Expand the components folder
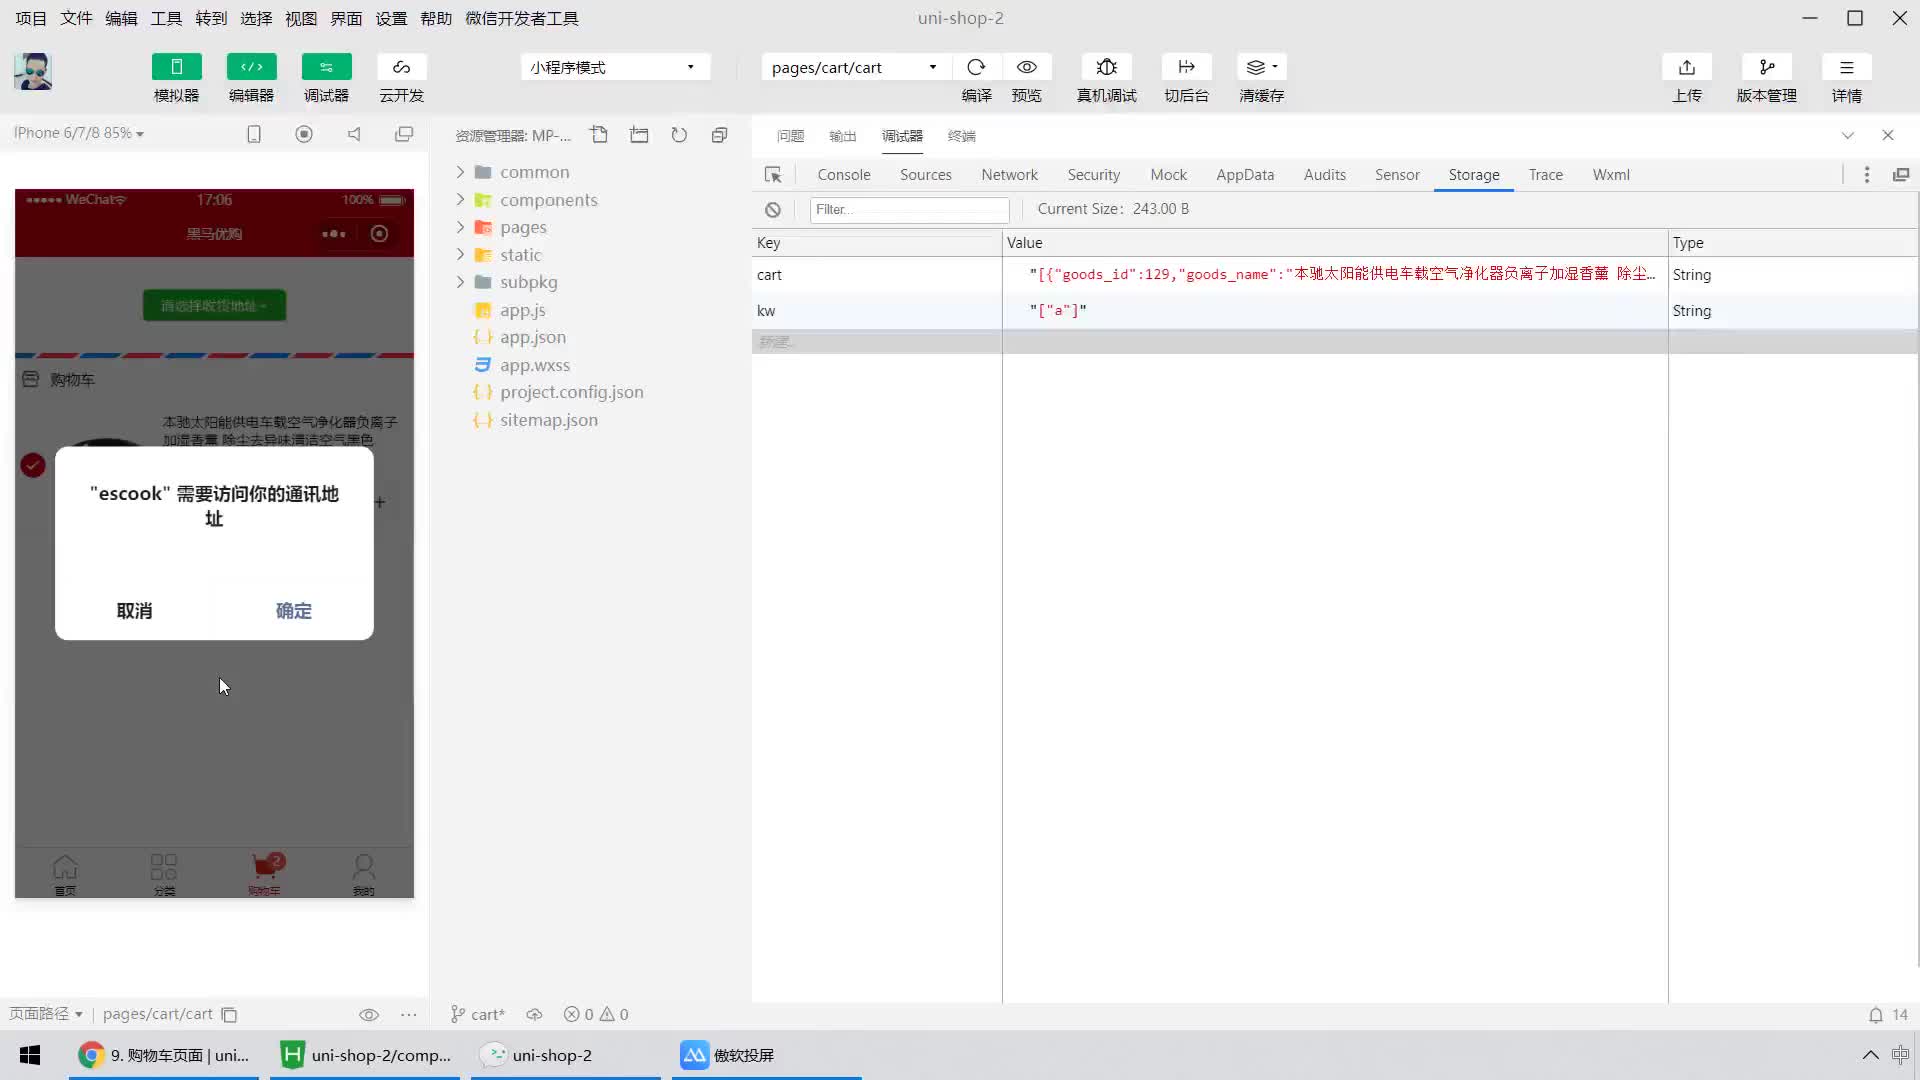The width and height of the screenshot is (1920, 1080). [x=460, y=199]
